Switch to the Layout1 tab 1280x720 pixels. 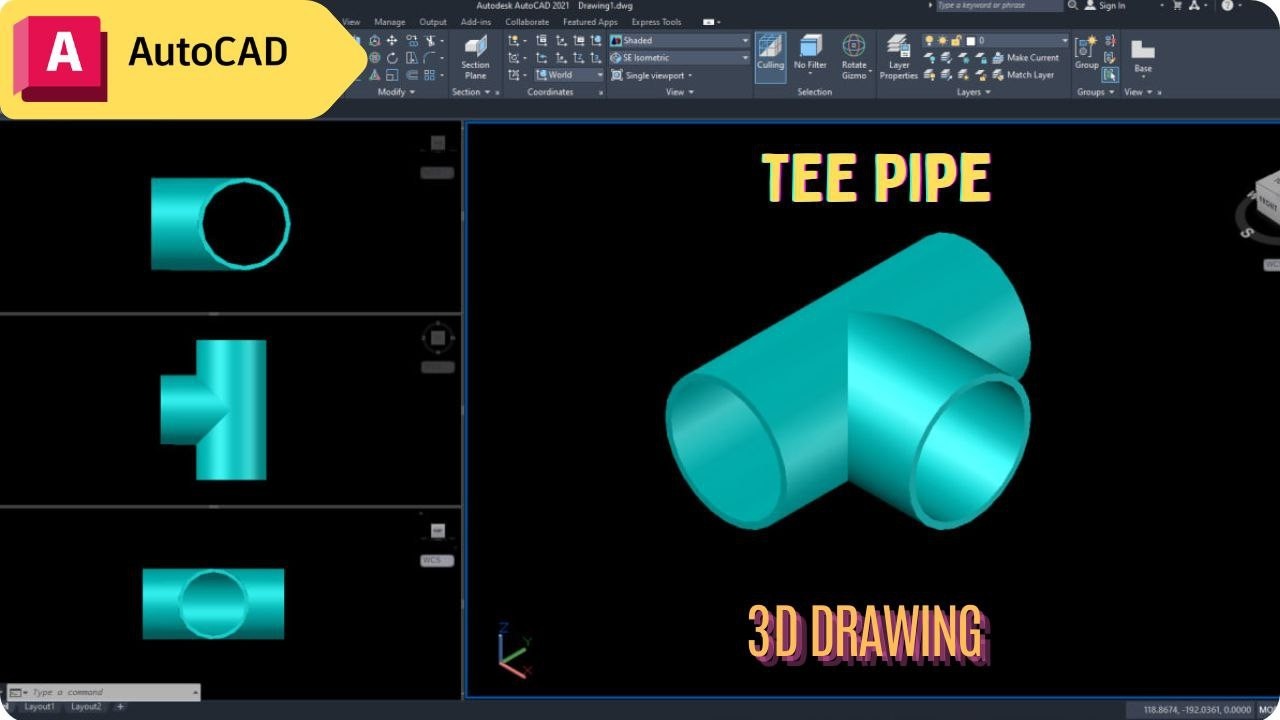click(39, 706)
